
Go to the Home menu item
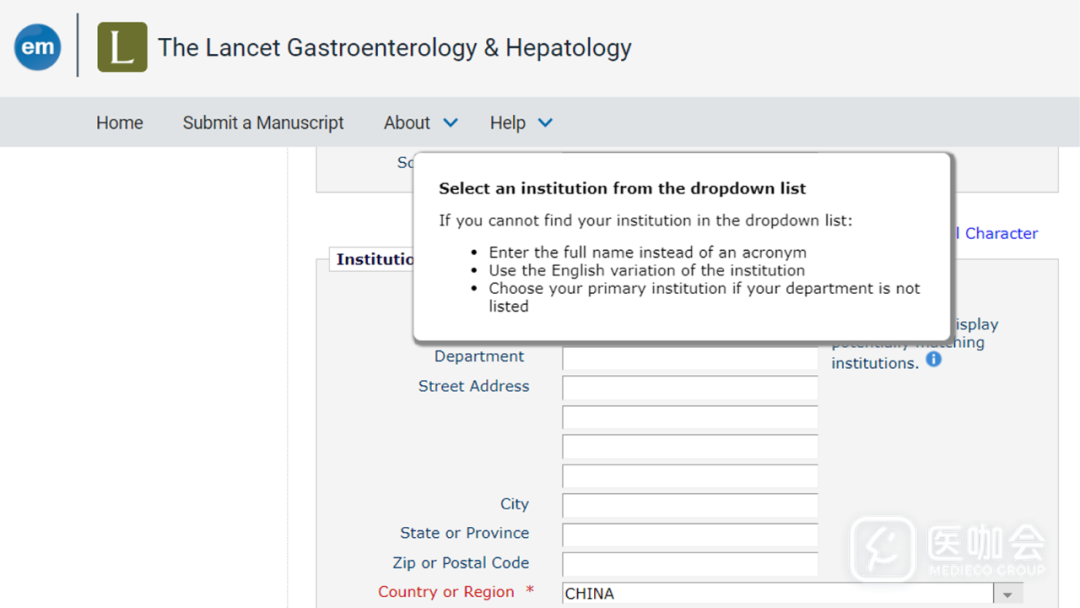[119, 123]
